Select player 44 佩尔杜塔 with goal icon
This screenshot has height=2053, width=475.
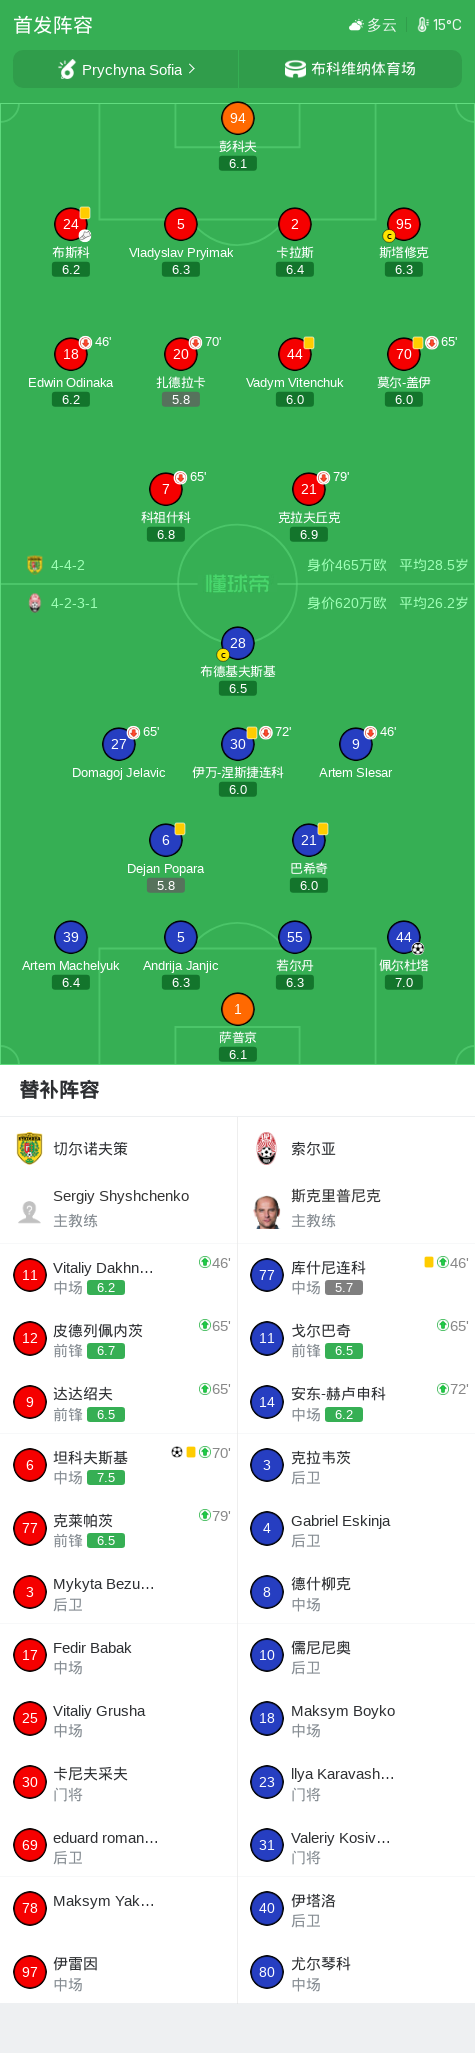click(403, 937)
